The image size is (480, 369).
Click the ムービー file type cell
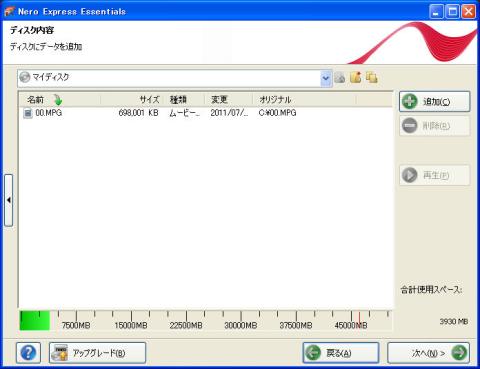[x=184, y=113]
